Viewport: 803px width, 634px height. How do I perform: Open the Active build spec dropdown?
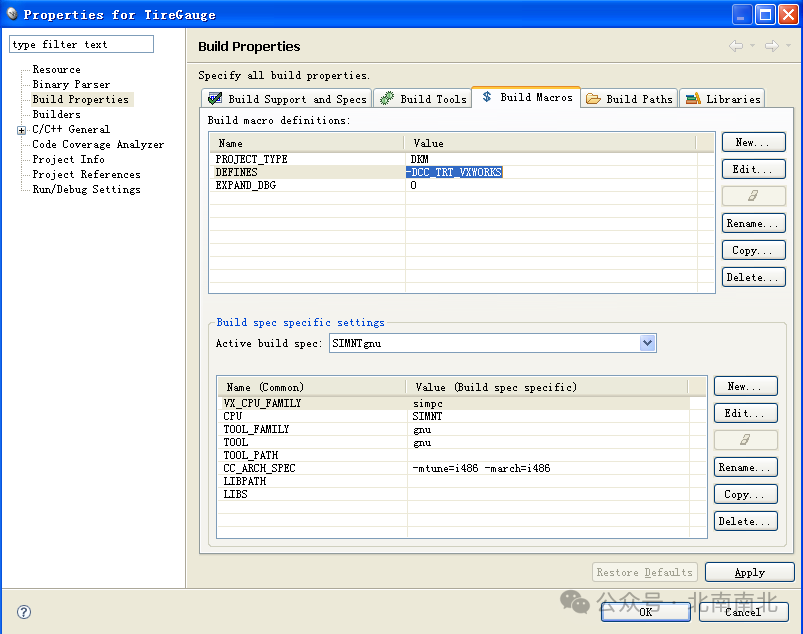click(647, 343)
